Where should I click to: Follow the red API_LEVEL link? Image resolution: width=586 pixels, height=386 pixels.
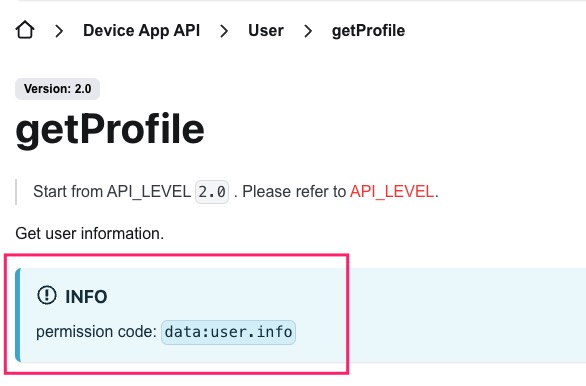click(x=392, y=192)
